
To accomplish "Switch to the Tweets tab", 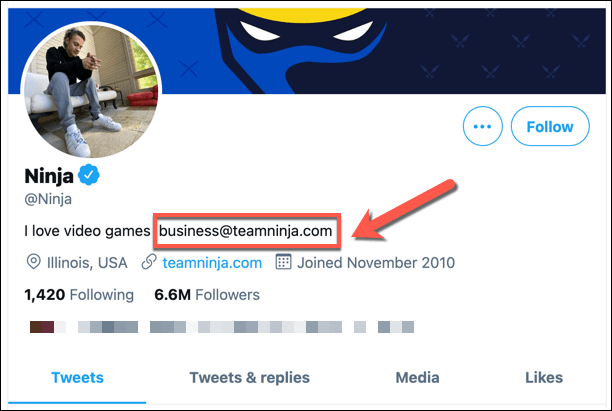I will click(76, 377).
